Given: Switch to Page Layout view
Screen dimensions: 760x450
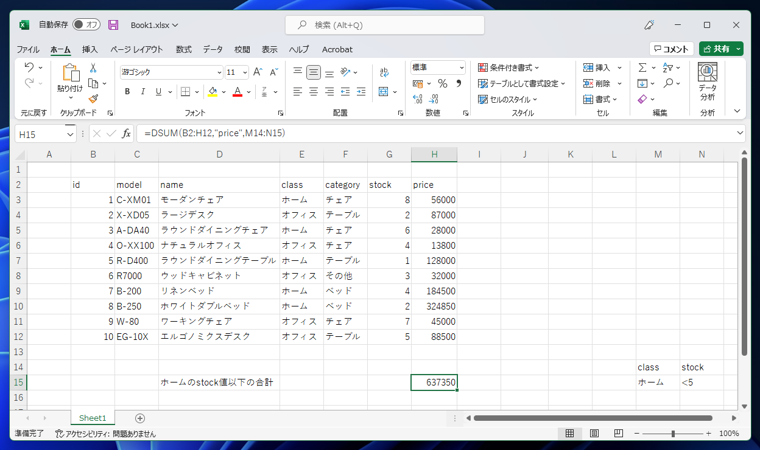Looking at the screenshot, I should [x=594, y=433].
